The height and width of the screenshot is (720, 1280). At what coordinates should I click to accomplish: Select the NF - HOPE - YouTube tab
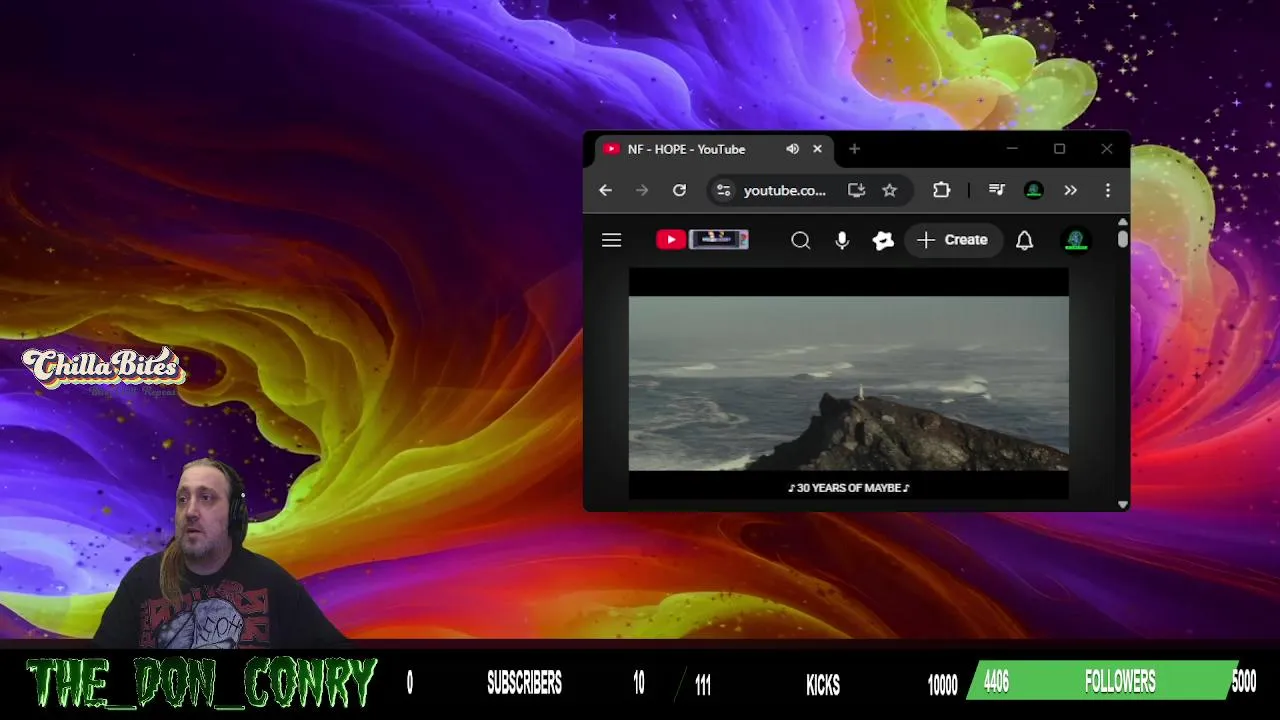[713, 149]
